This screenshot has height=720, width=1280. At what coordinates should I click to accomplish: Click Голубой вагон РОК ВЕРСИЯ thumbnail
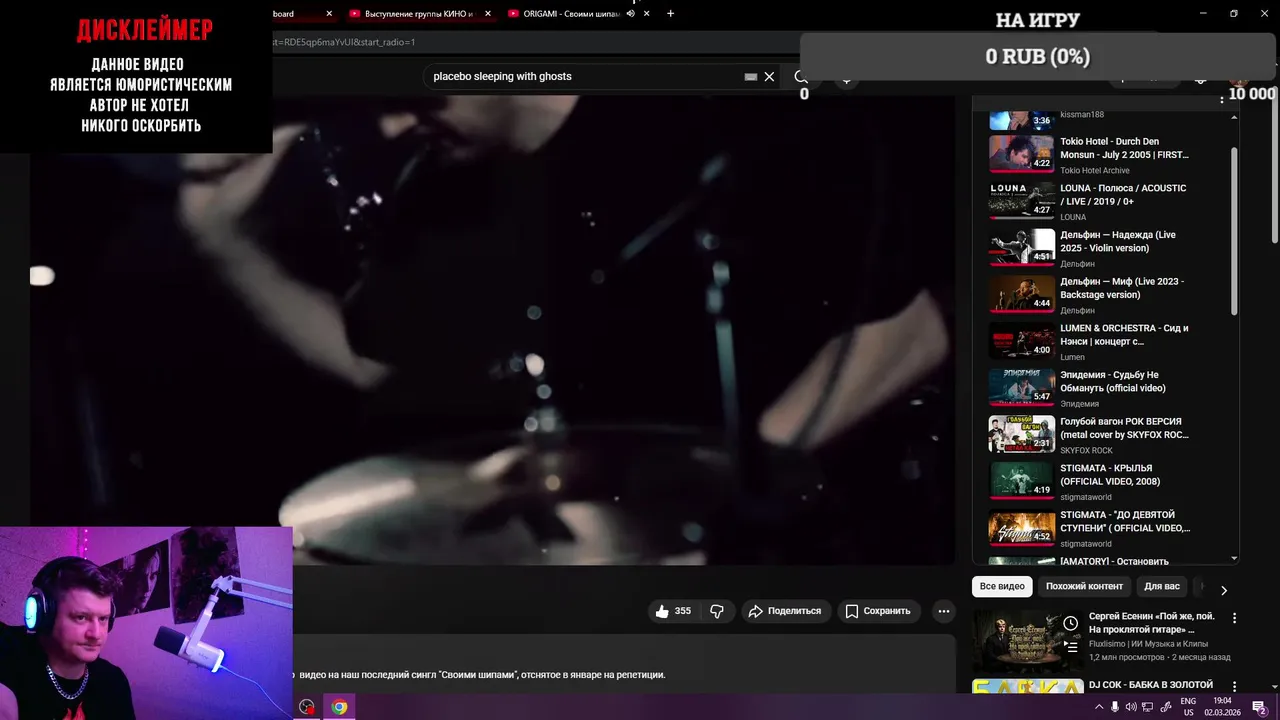[1021, 434]
